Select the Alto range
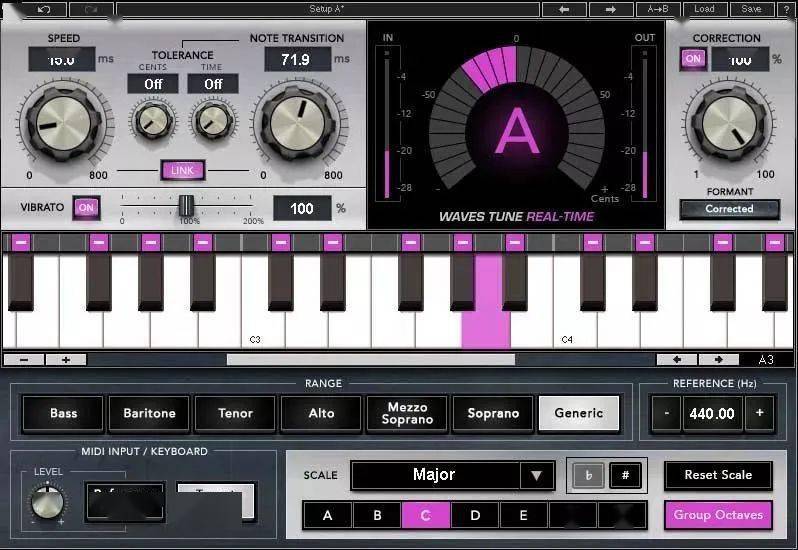Image resolution: width=798 pixels, height=550 pixels. 321,413
